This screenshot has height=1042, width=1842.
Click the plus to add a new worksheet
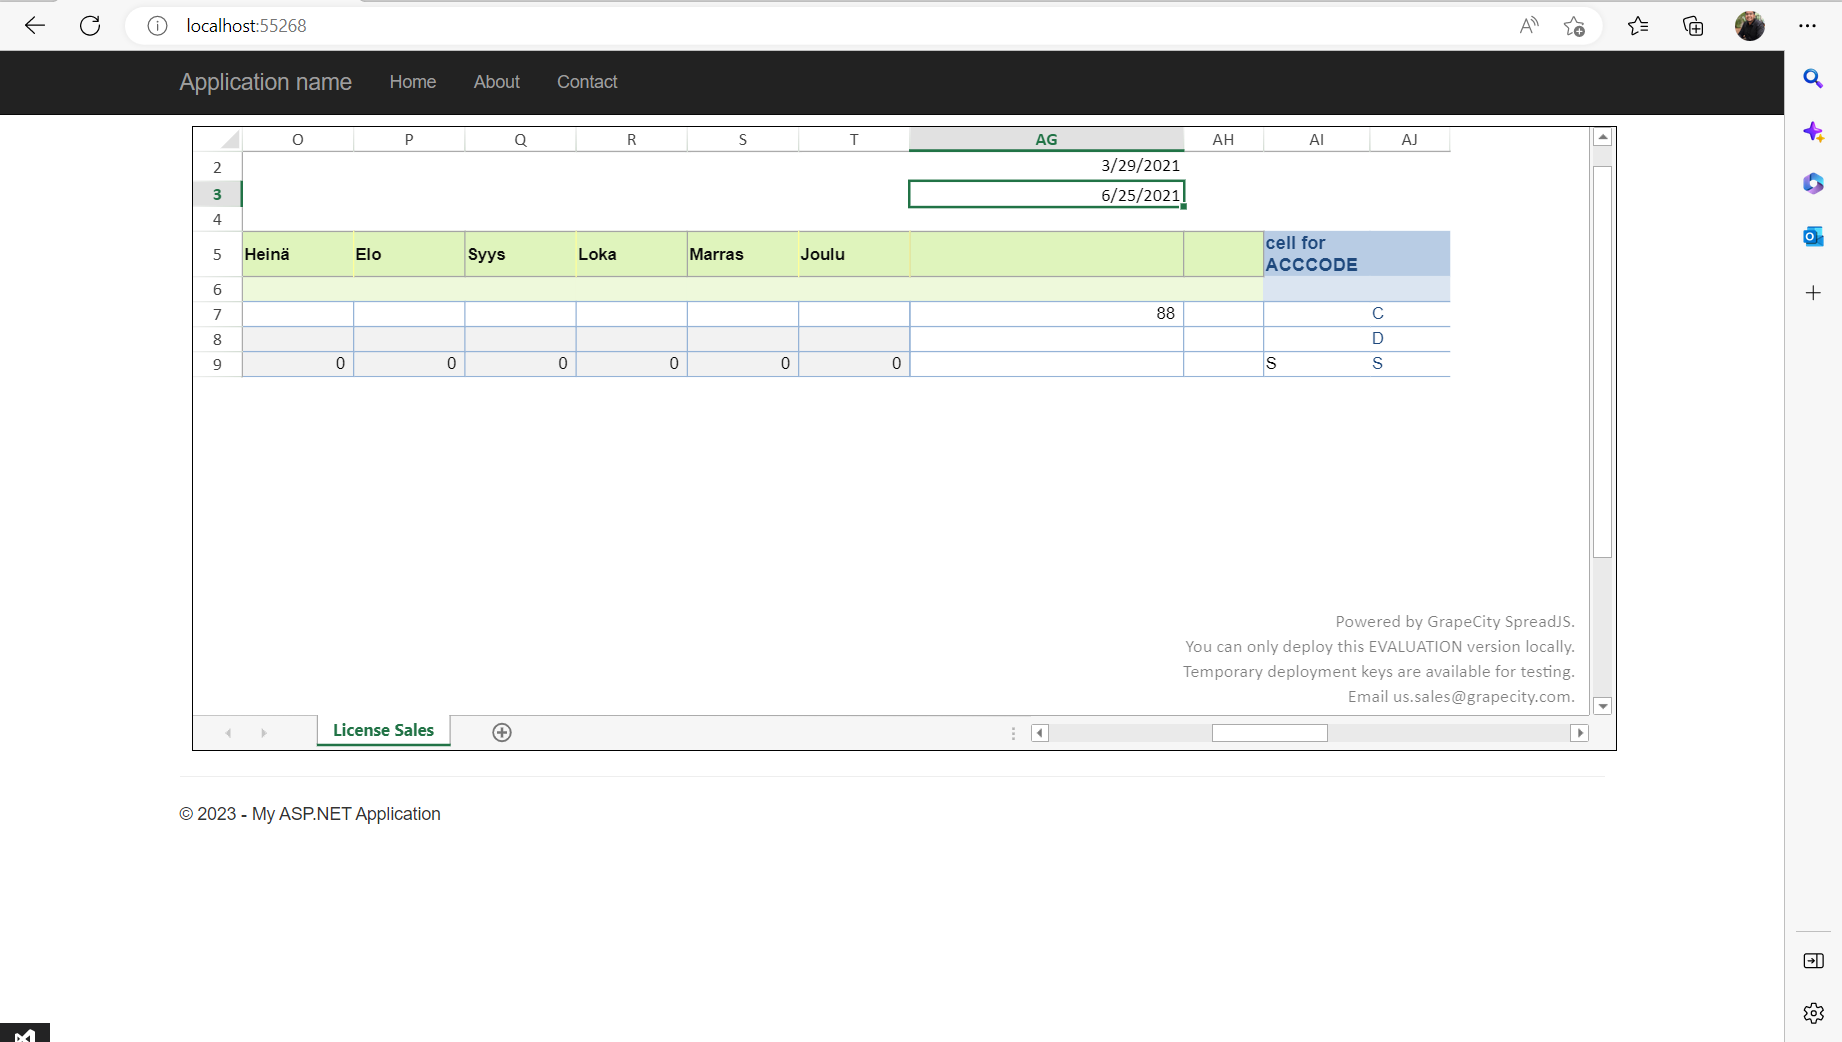click(x=501, y=732)
